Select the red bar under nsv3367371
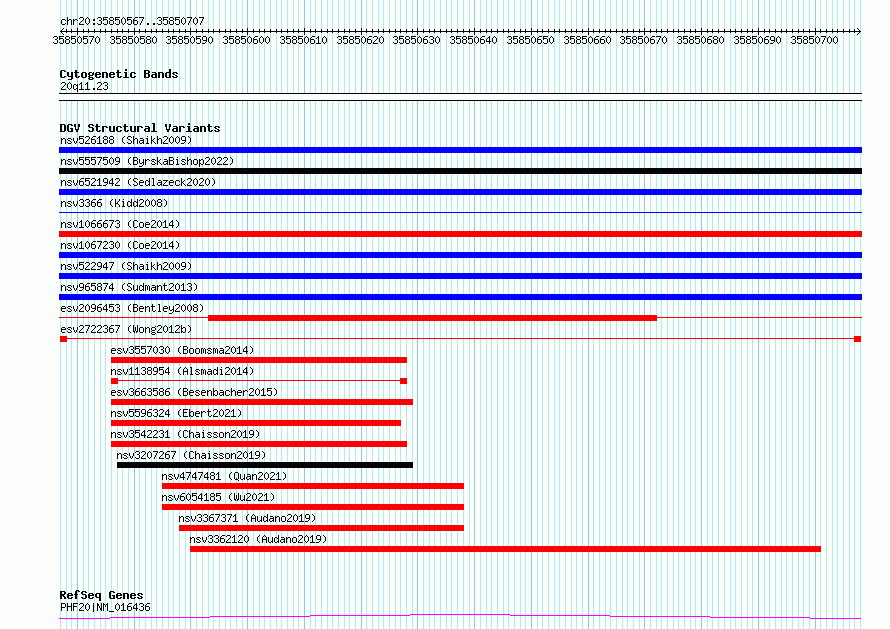The height and width of the screenshot is (629, 890). tap(321, 528)
